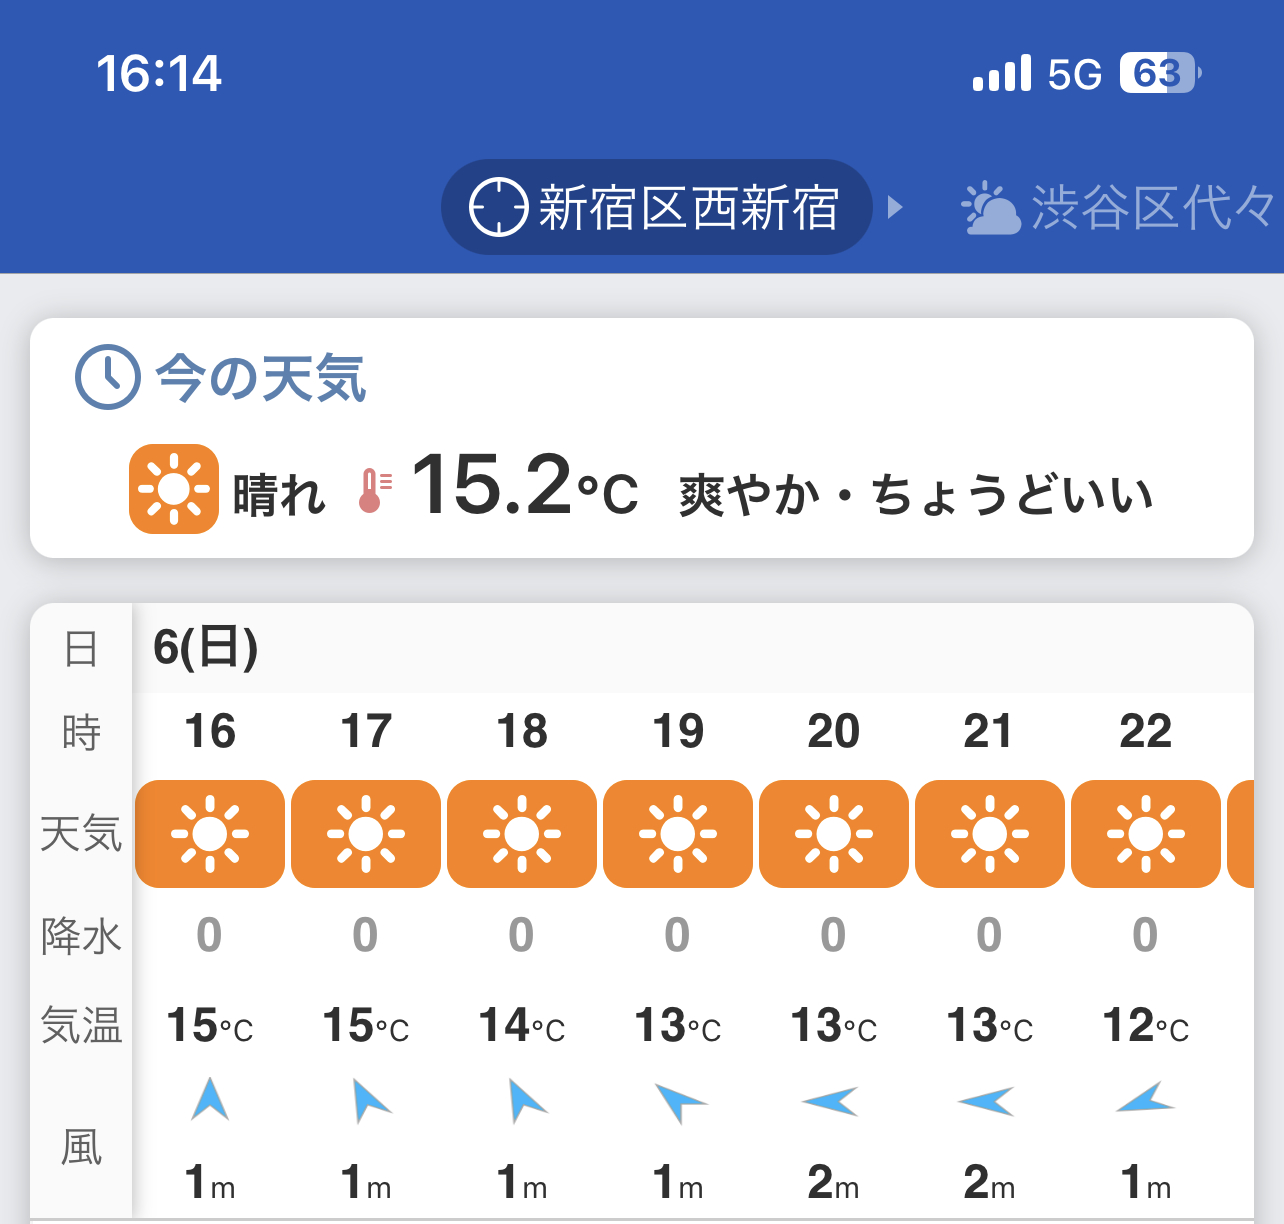Select the sunny weather tile for 16時
This screenshot has height=1224, width=1284.
pyautogui.click(x=210, y=834)
